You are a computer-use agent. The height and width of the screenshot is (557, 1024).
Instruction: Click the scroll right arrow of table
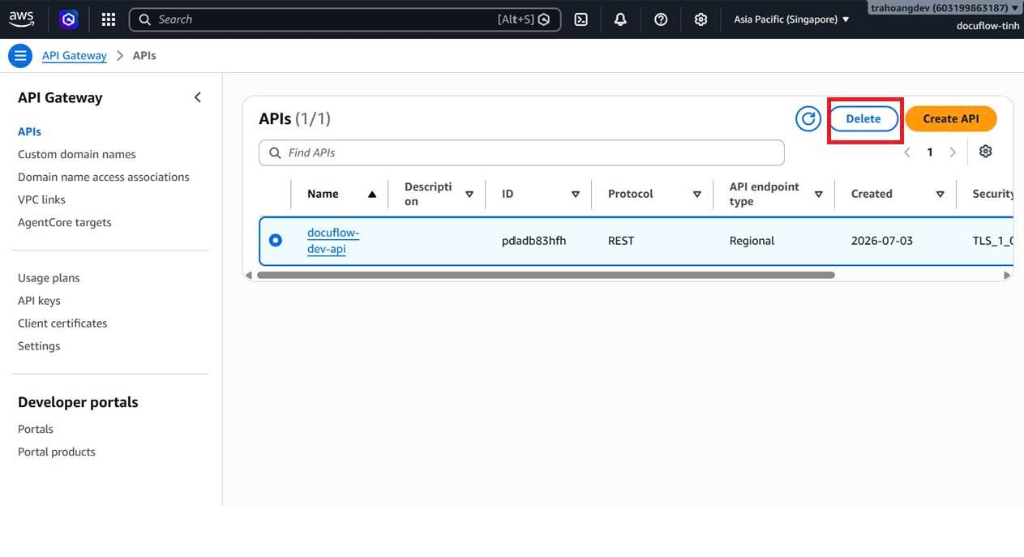(1006, 275)
